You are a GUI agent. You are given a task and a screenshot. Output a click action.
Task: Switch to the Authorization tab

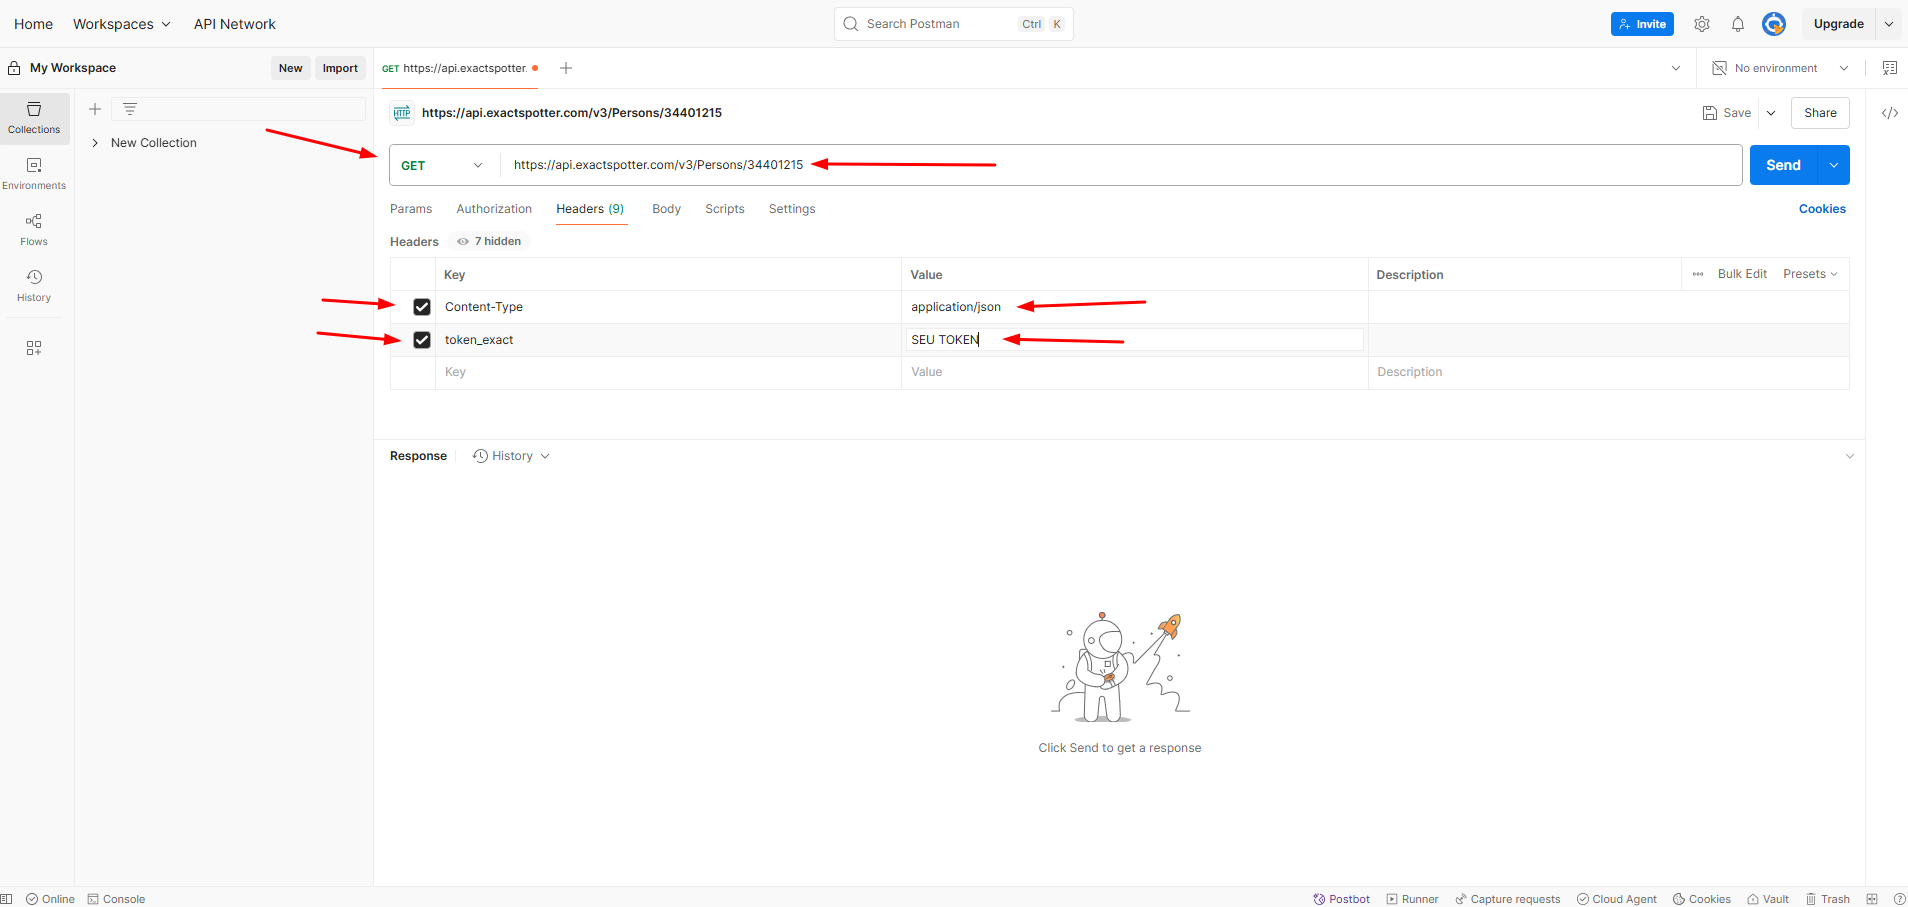pos(494,209)
